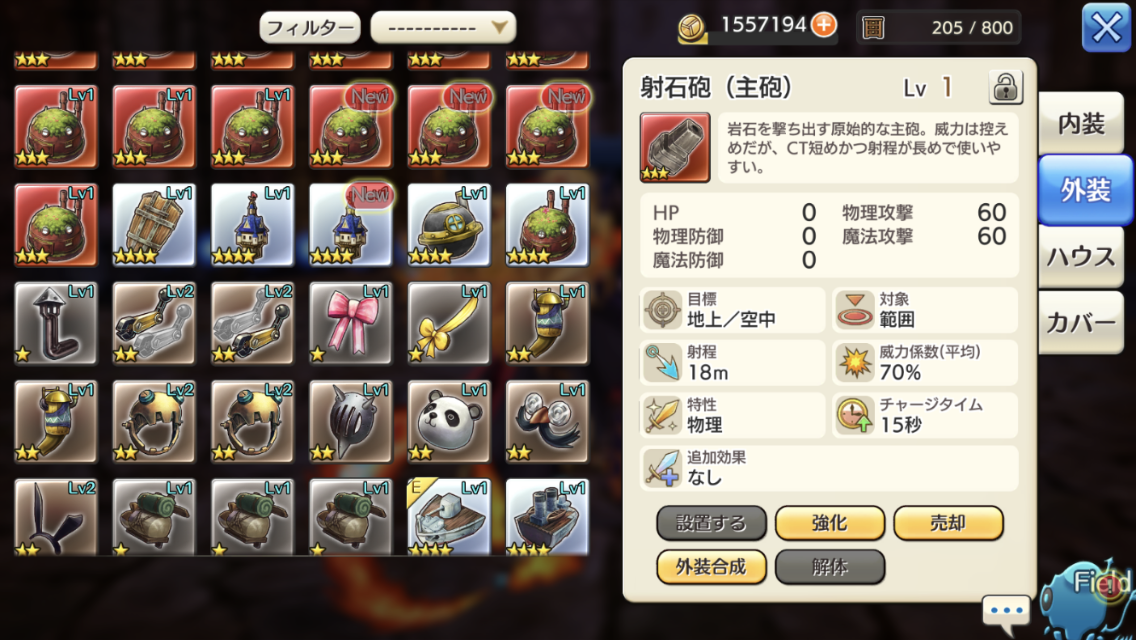
Task: Open the filter dropdown showing dashes
Action: (x=443, y=28)
